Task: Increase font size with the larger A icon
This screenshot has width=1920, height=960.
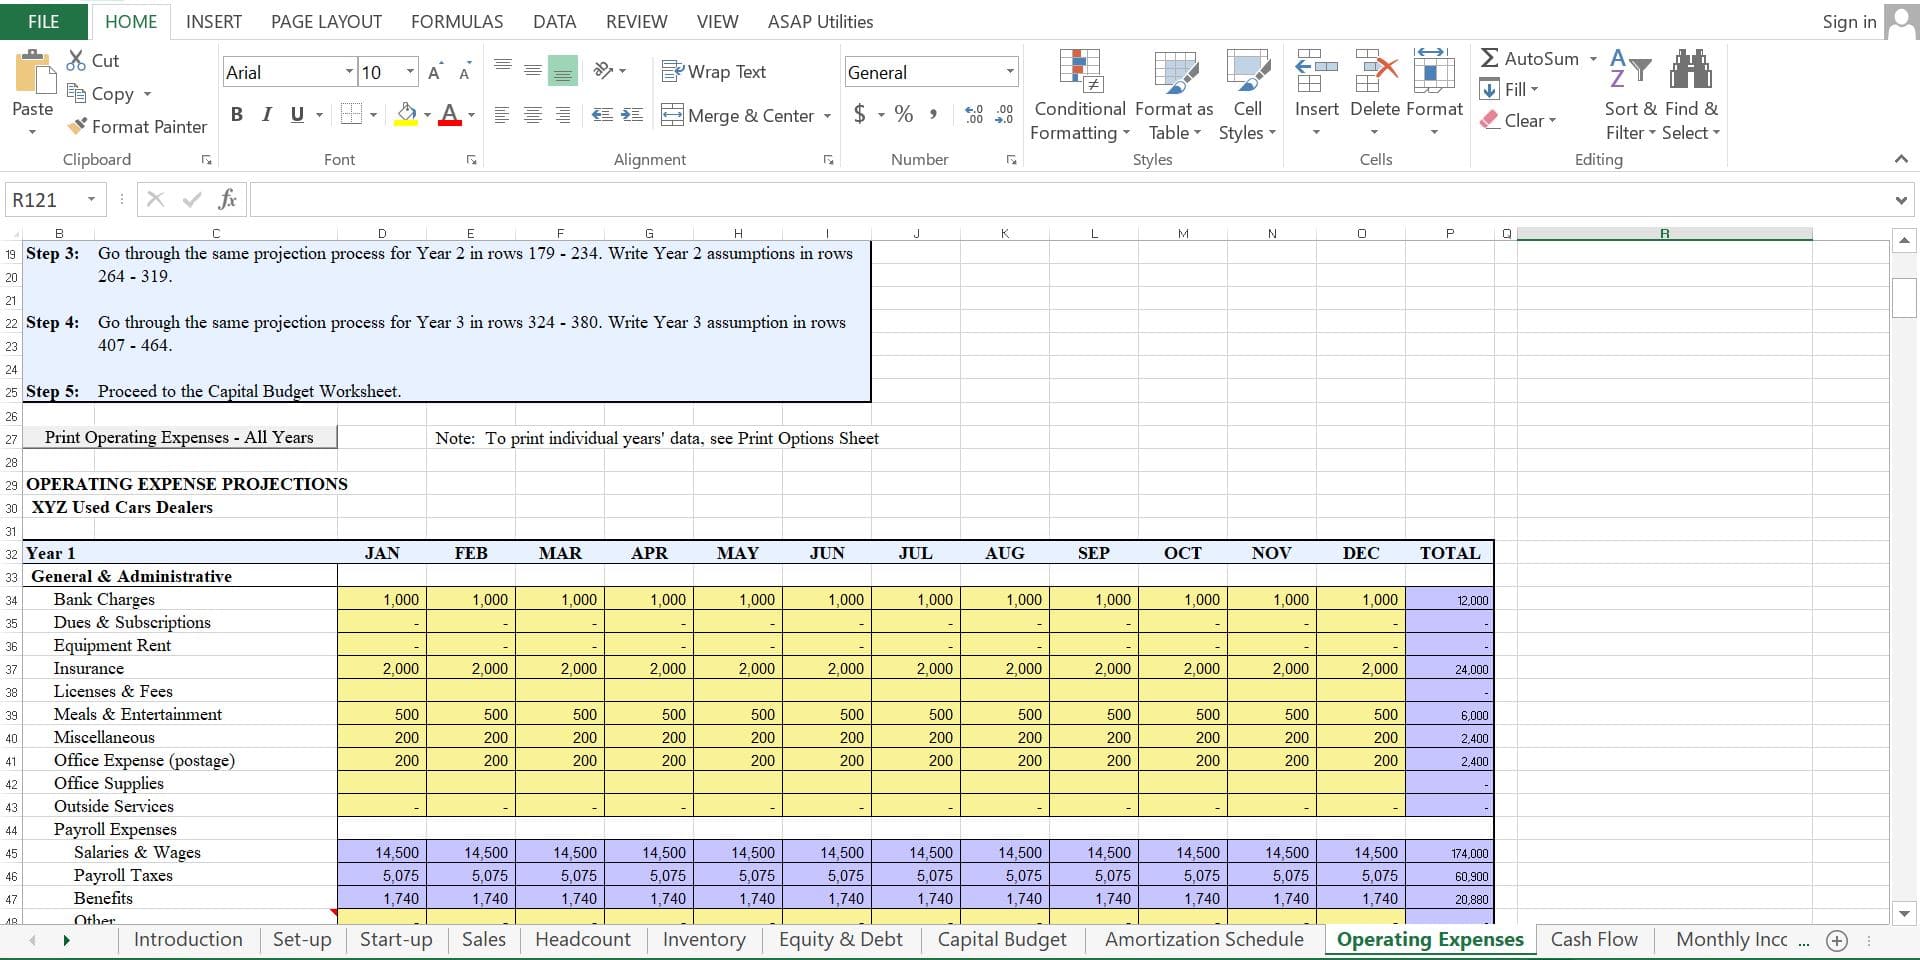Action: tap(434, 72)
